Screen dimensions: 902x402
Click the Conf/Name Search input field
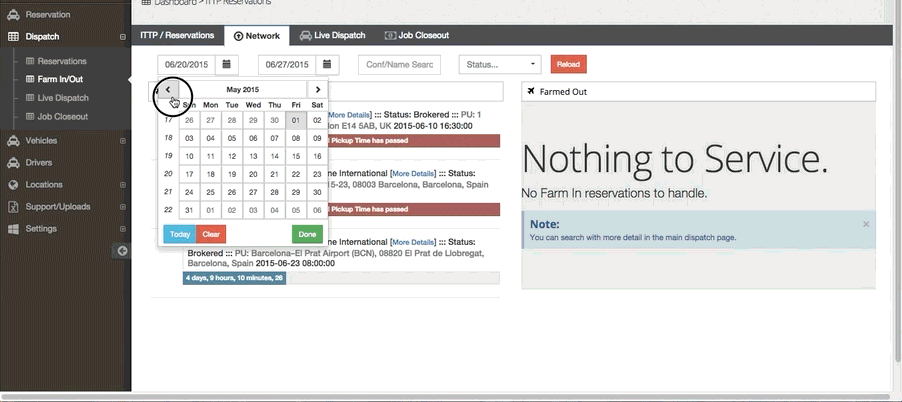(399, 64)
